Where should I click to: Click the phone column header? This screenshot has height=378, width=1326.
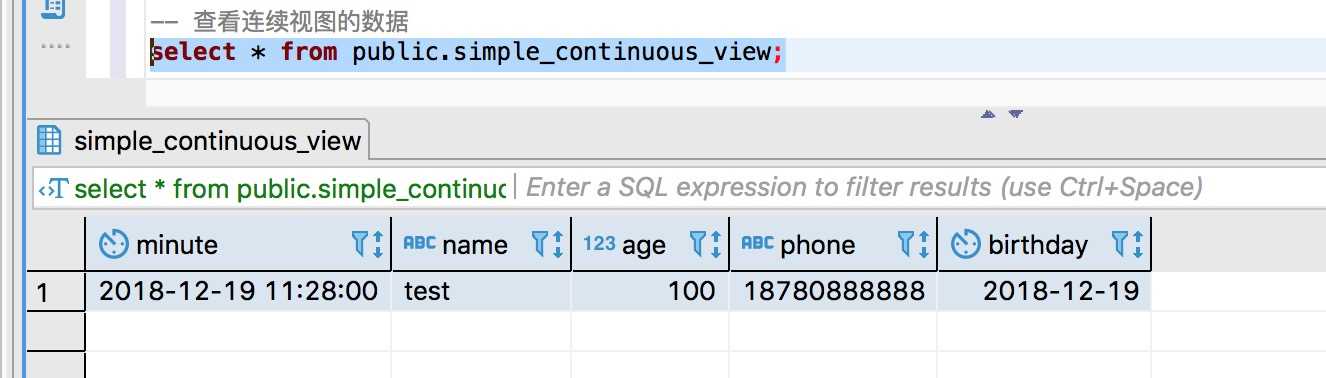point(834,244)
